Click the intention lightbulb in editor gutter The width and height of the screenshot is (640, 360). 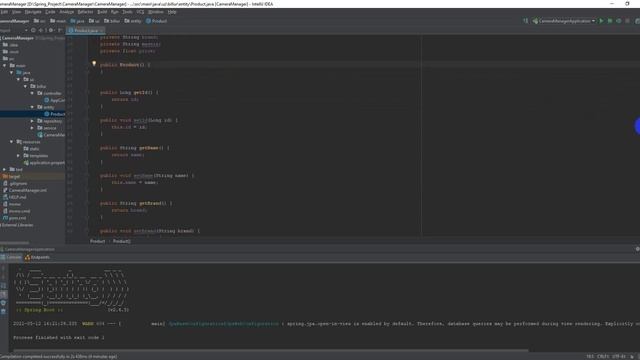[94, 64]
